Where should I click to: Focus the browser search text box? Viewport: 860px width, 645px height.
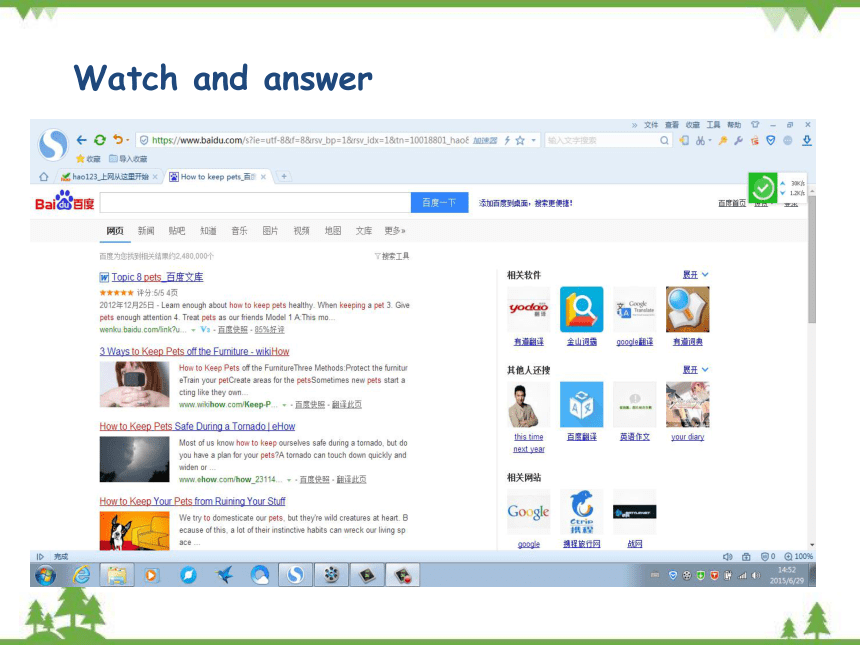[602, 140]
